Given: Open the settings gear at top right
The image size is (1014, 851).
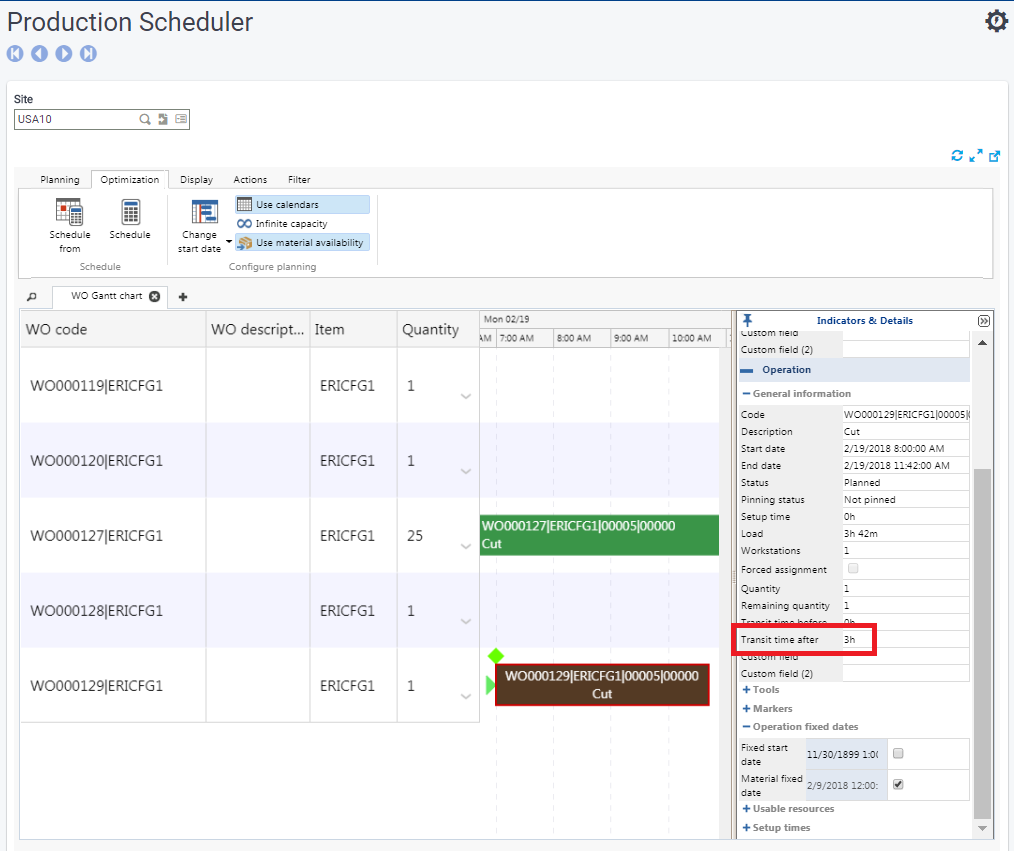Looking at the screenshot, I should tap(996, 21).
